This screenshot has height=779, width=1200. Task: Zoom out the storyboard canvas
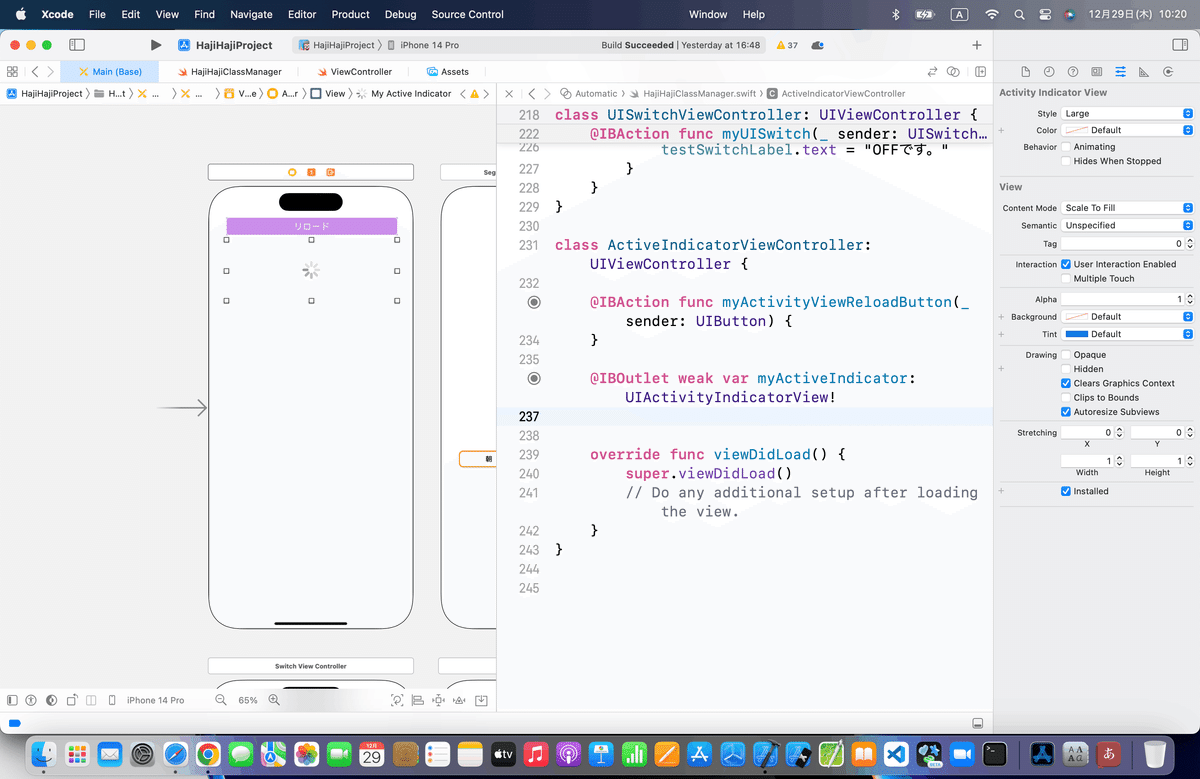tap(221, 701)
